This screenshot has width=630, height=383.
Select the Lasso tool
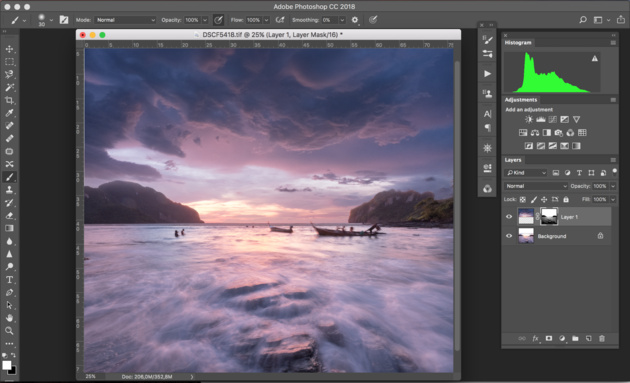coord(9,75)
